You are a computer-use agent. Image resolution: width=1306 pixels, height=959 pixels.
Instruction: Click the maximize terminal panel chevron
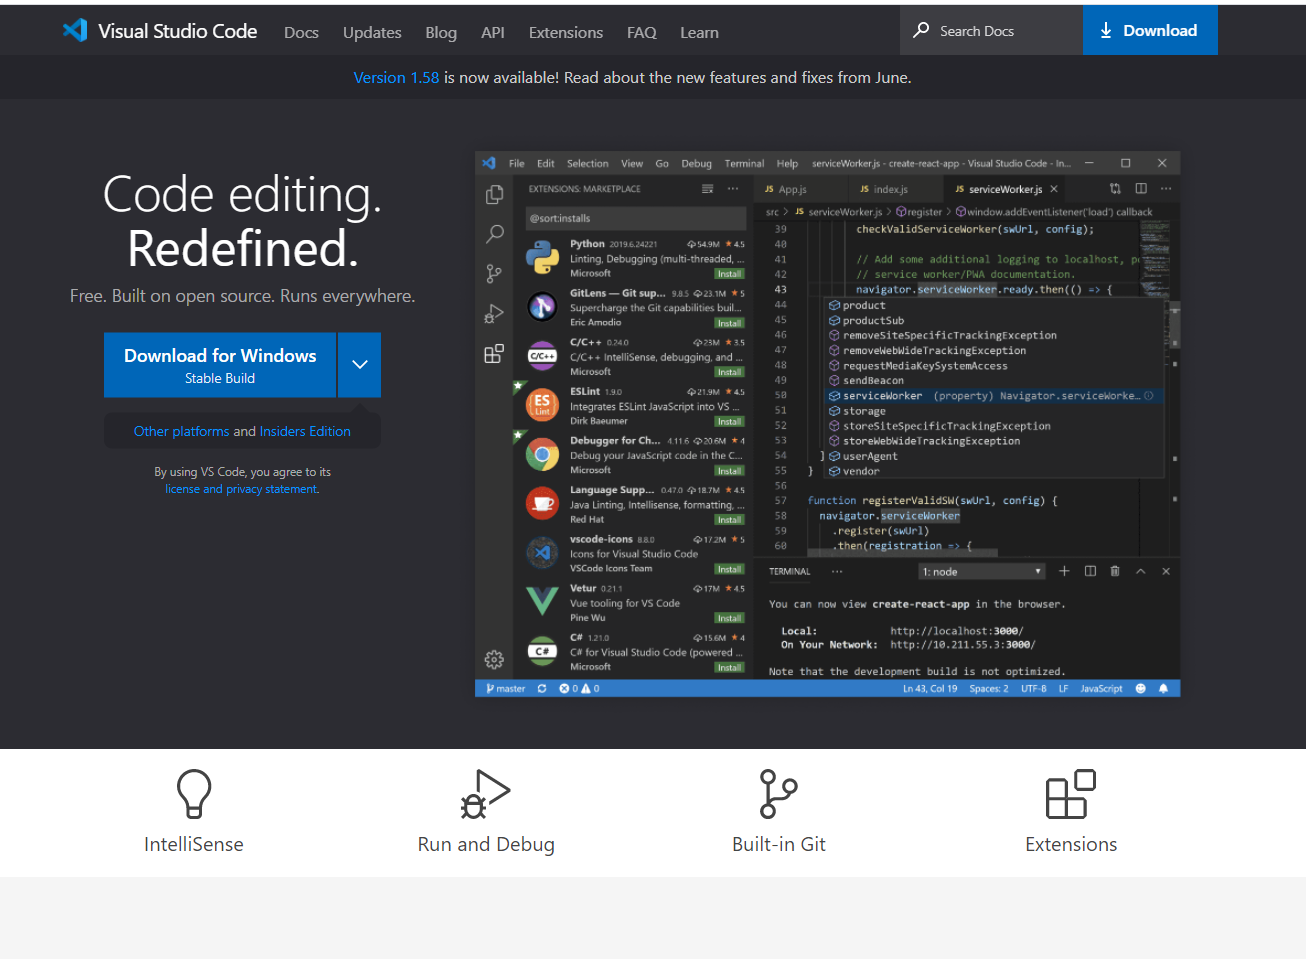point(1140,571)
